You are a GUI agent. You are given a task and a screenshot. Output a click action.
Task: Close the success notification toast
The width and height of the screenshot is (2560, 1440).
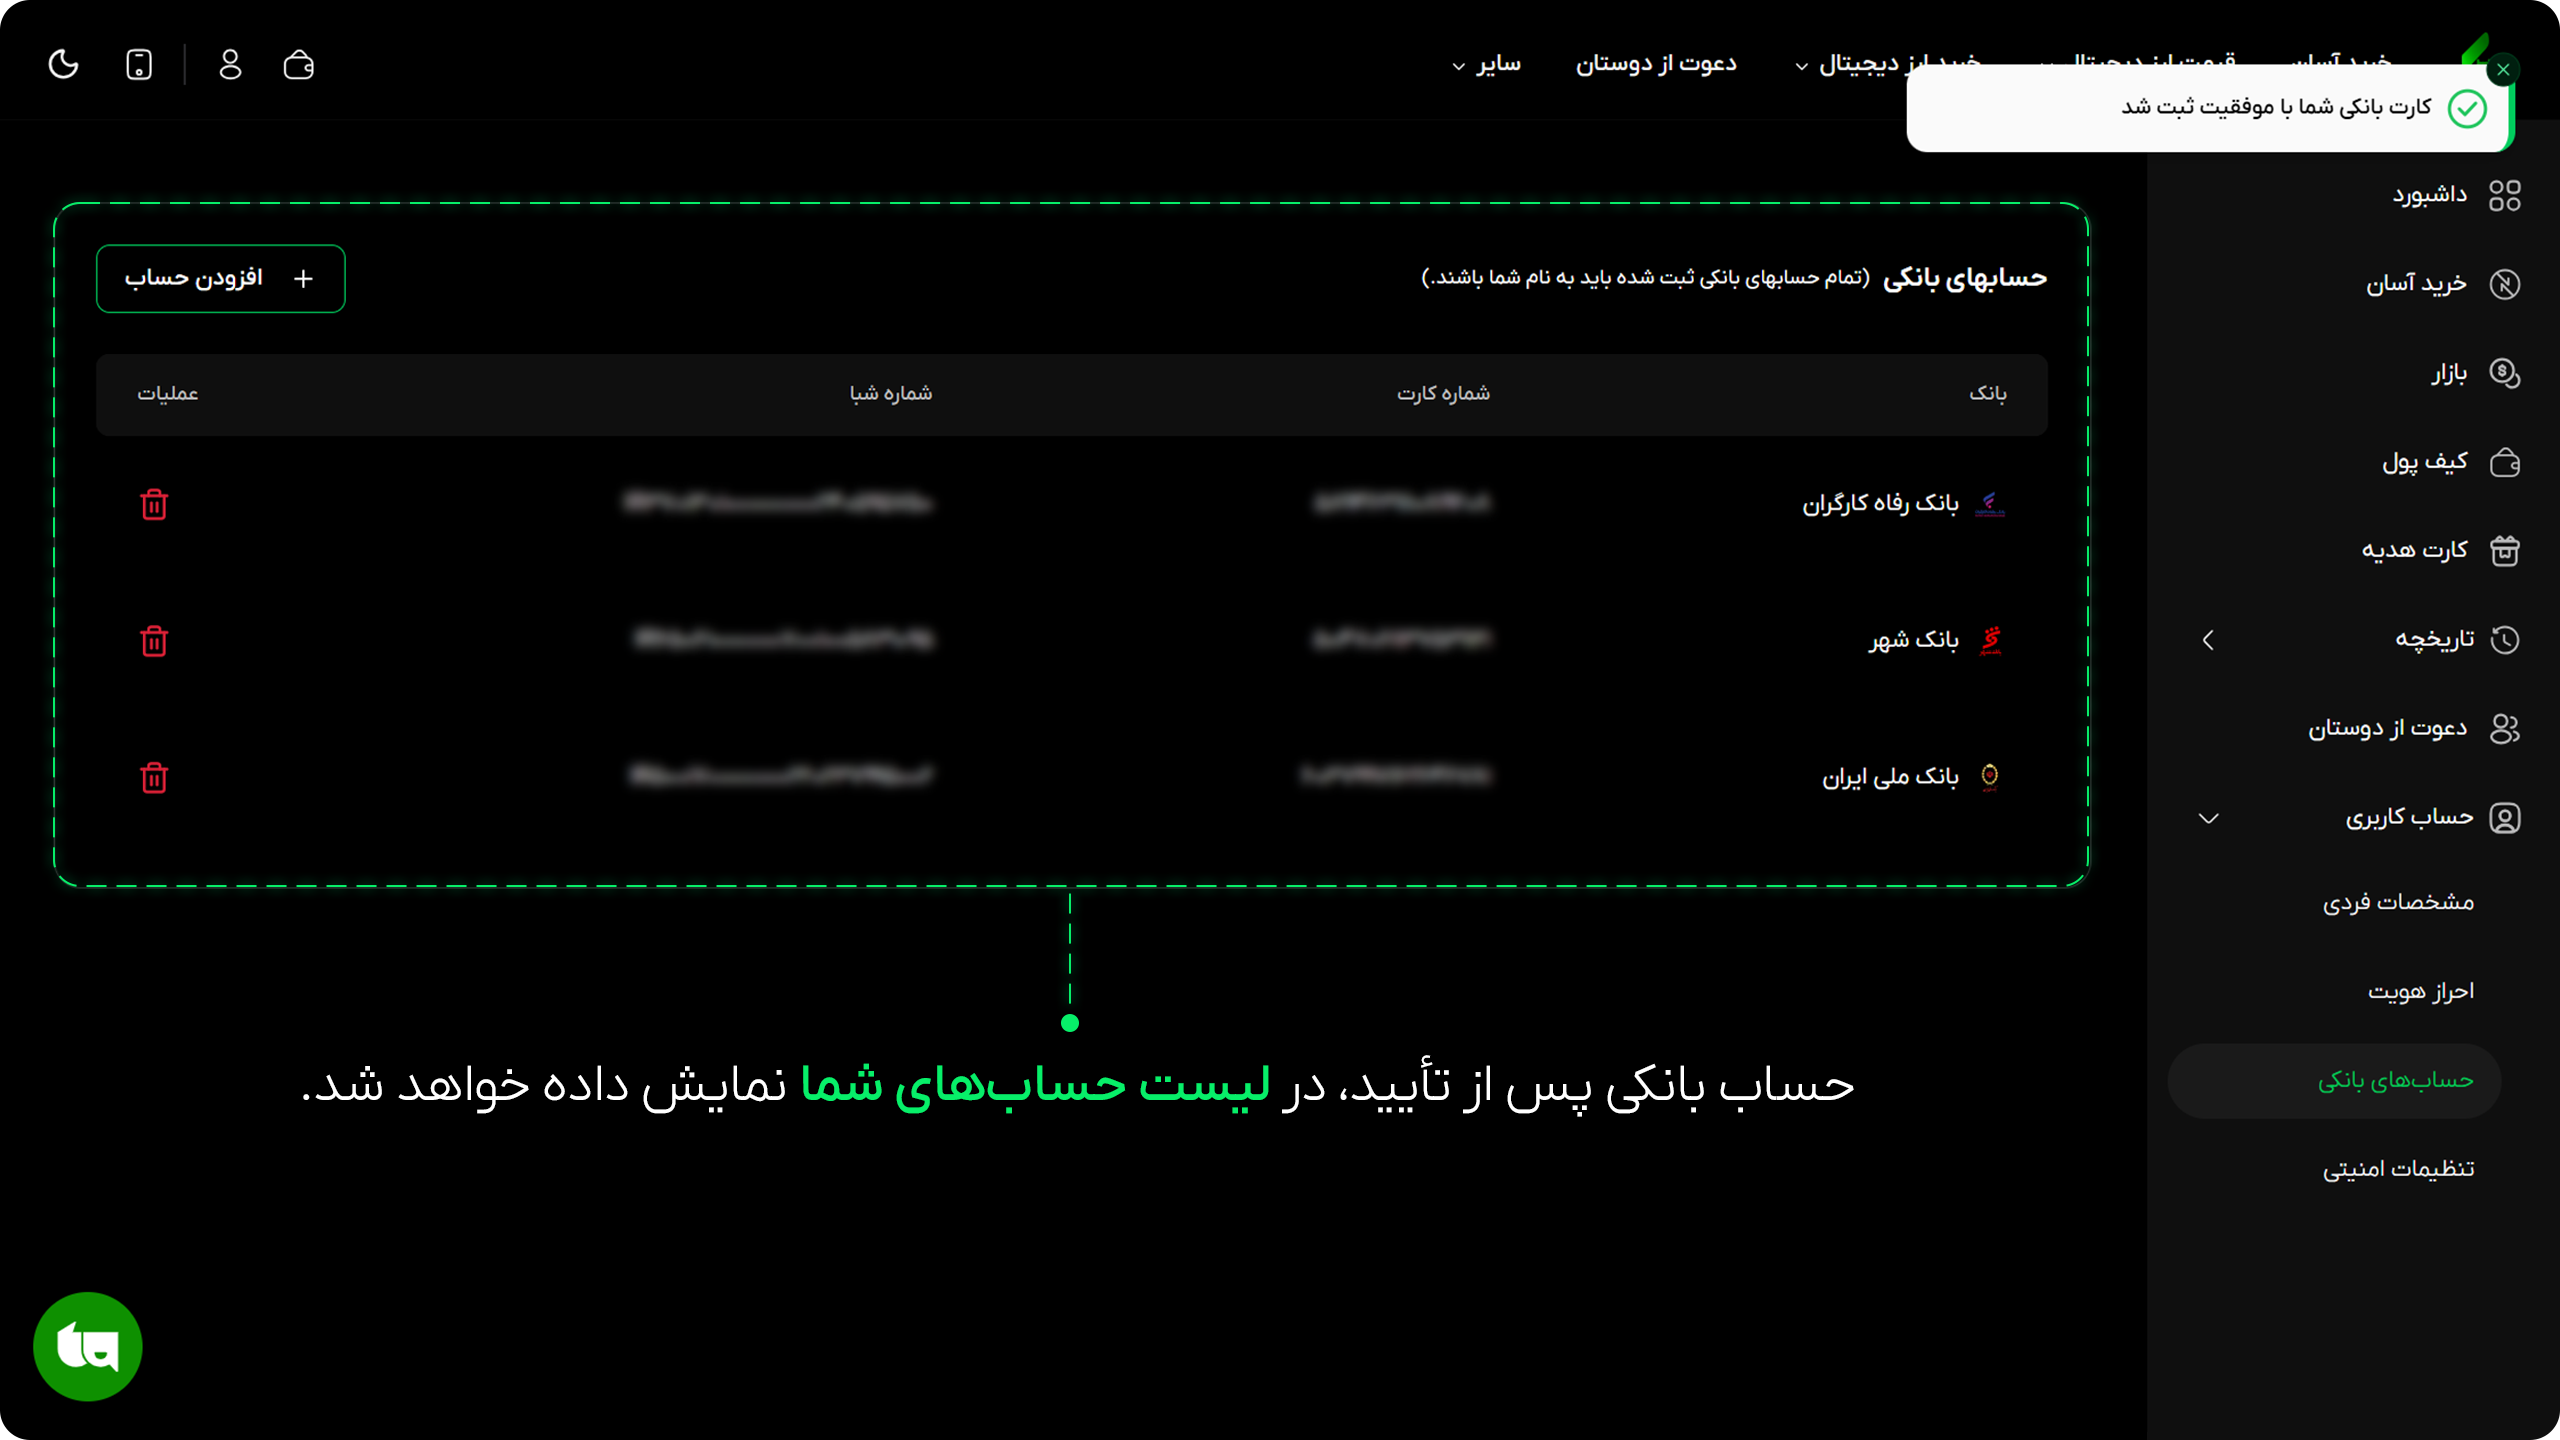point(2503,69)
